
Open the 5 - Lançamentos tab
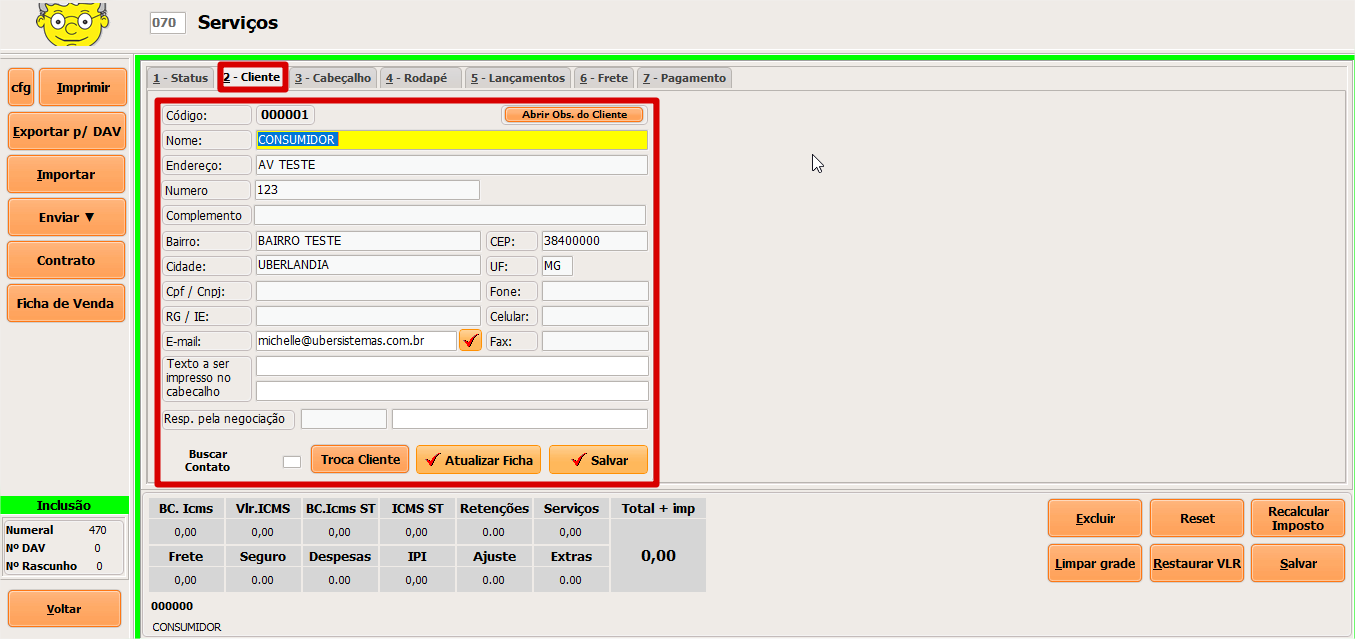pos(517,78)
